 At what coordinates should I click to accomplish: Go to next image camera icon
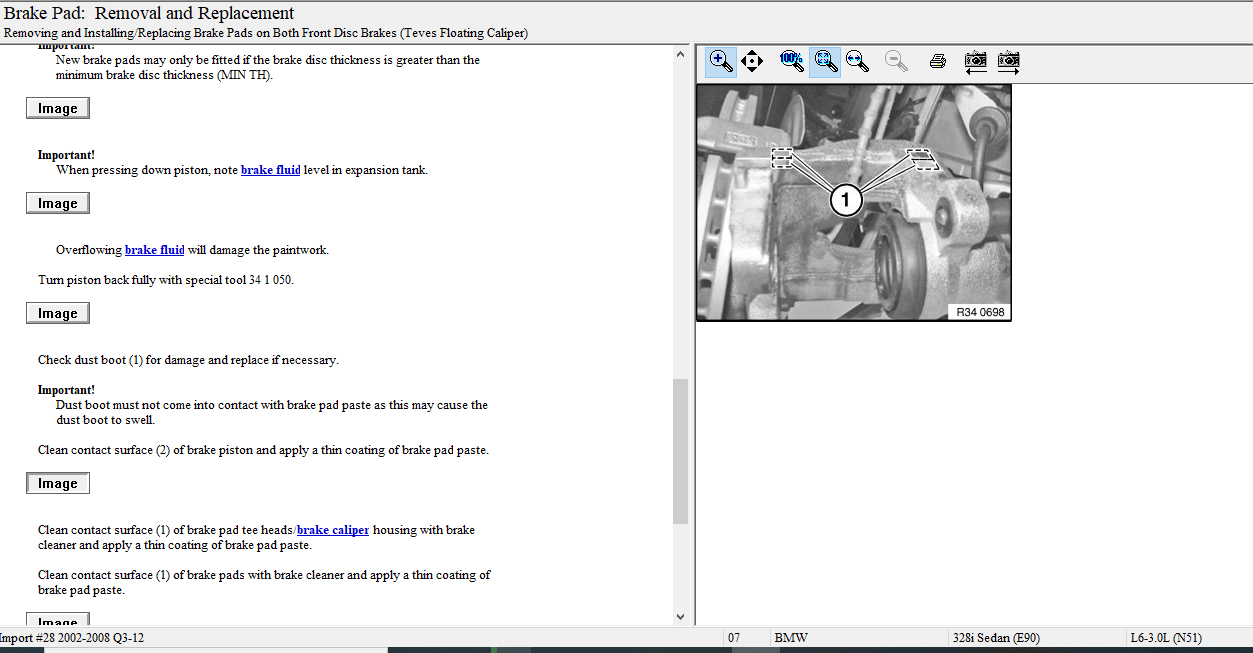pyautogui.click(x=1008, y=61)
